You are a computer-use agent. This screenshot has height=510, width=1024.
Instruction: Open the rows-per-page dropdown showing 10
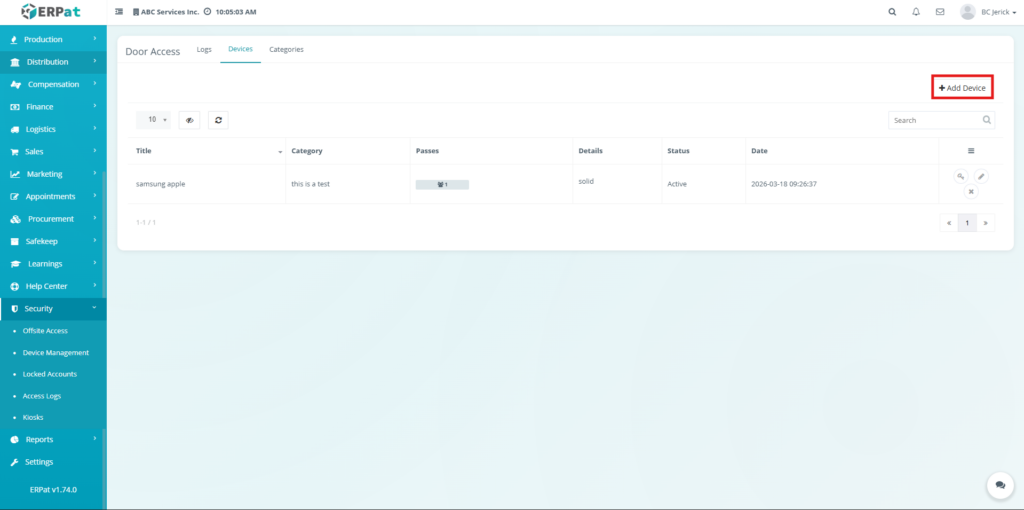153,120
